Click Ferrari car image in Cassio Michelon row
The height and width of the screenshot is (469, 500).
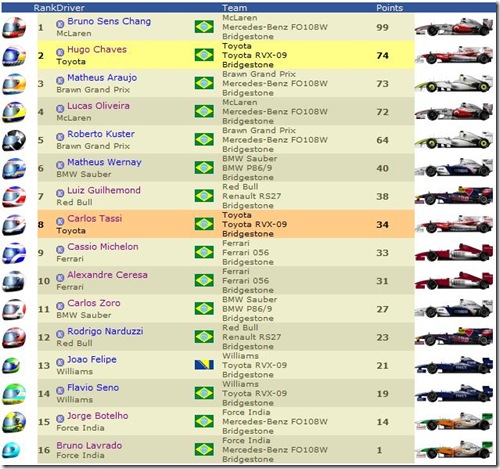[454, 253]
